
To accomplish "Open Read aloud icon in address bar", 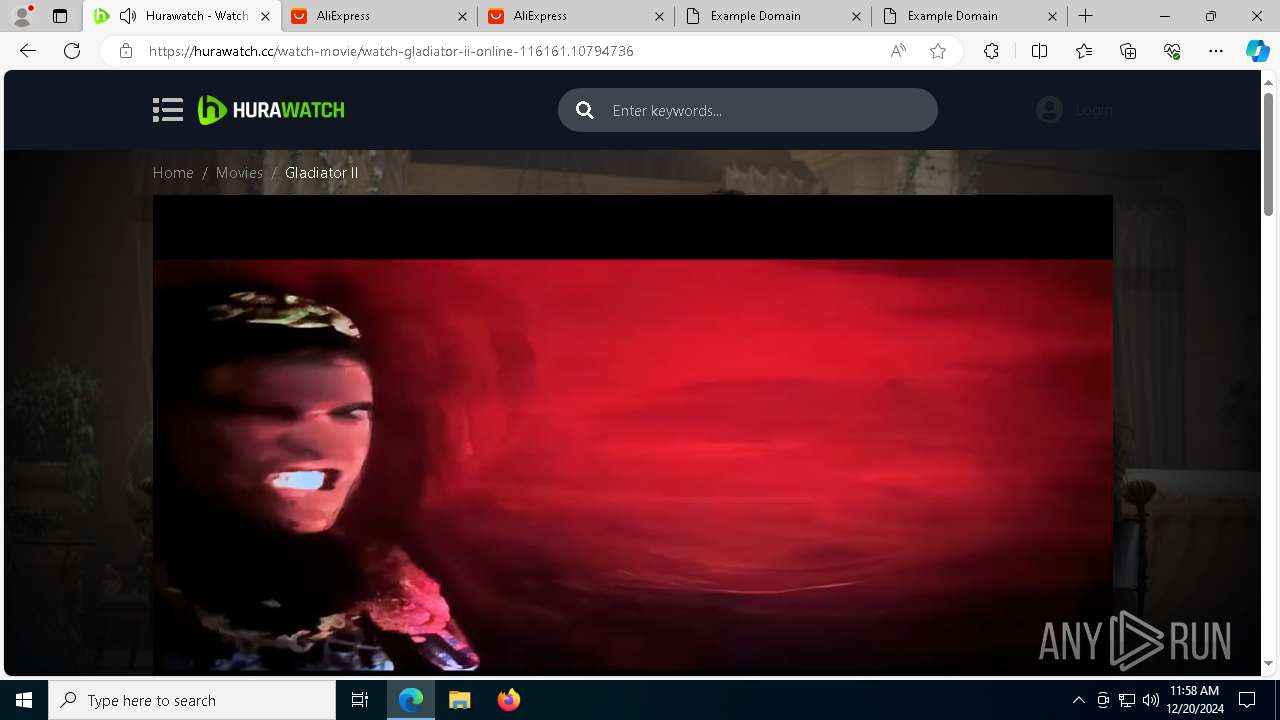I will coord(898,51).
